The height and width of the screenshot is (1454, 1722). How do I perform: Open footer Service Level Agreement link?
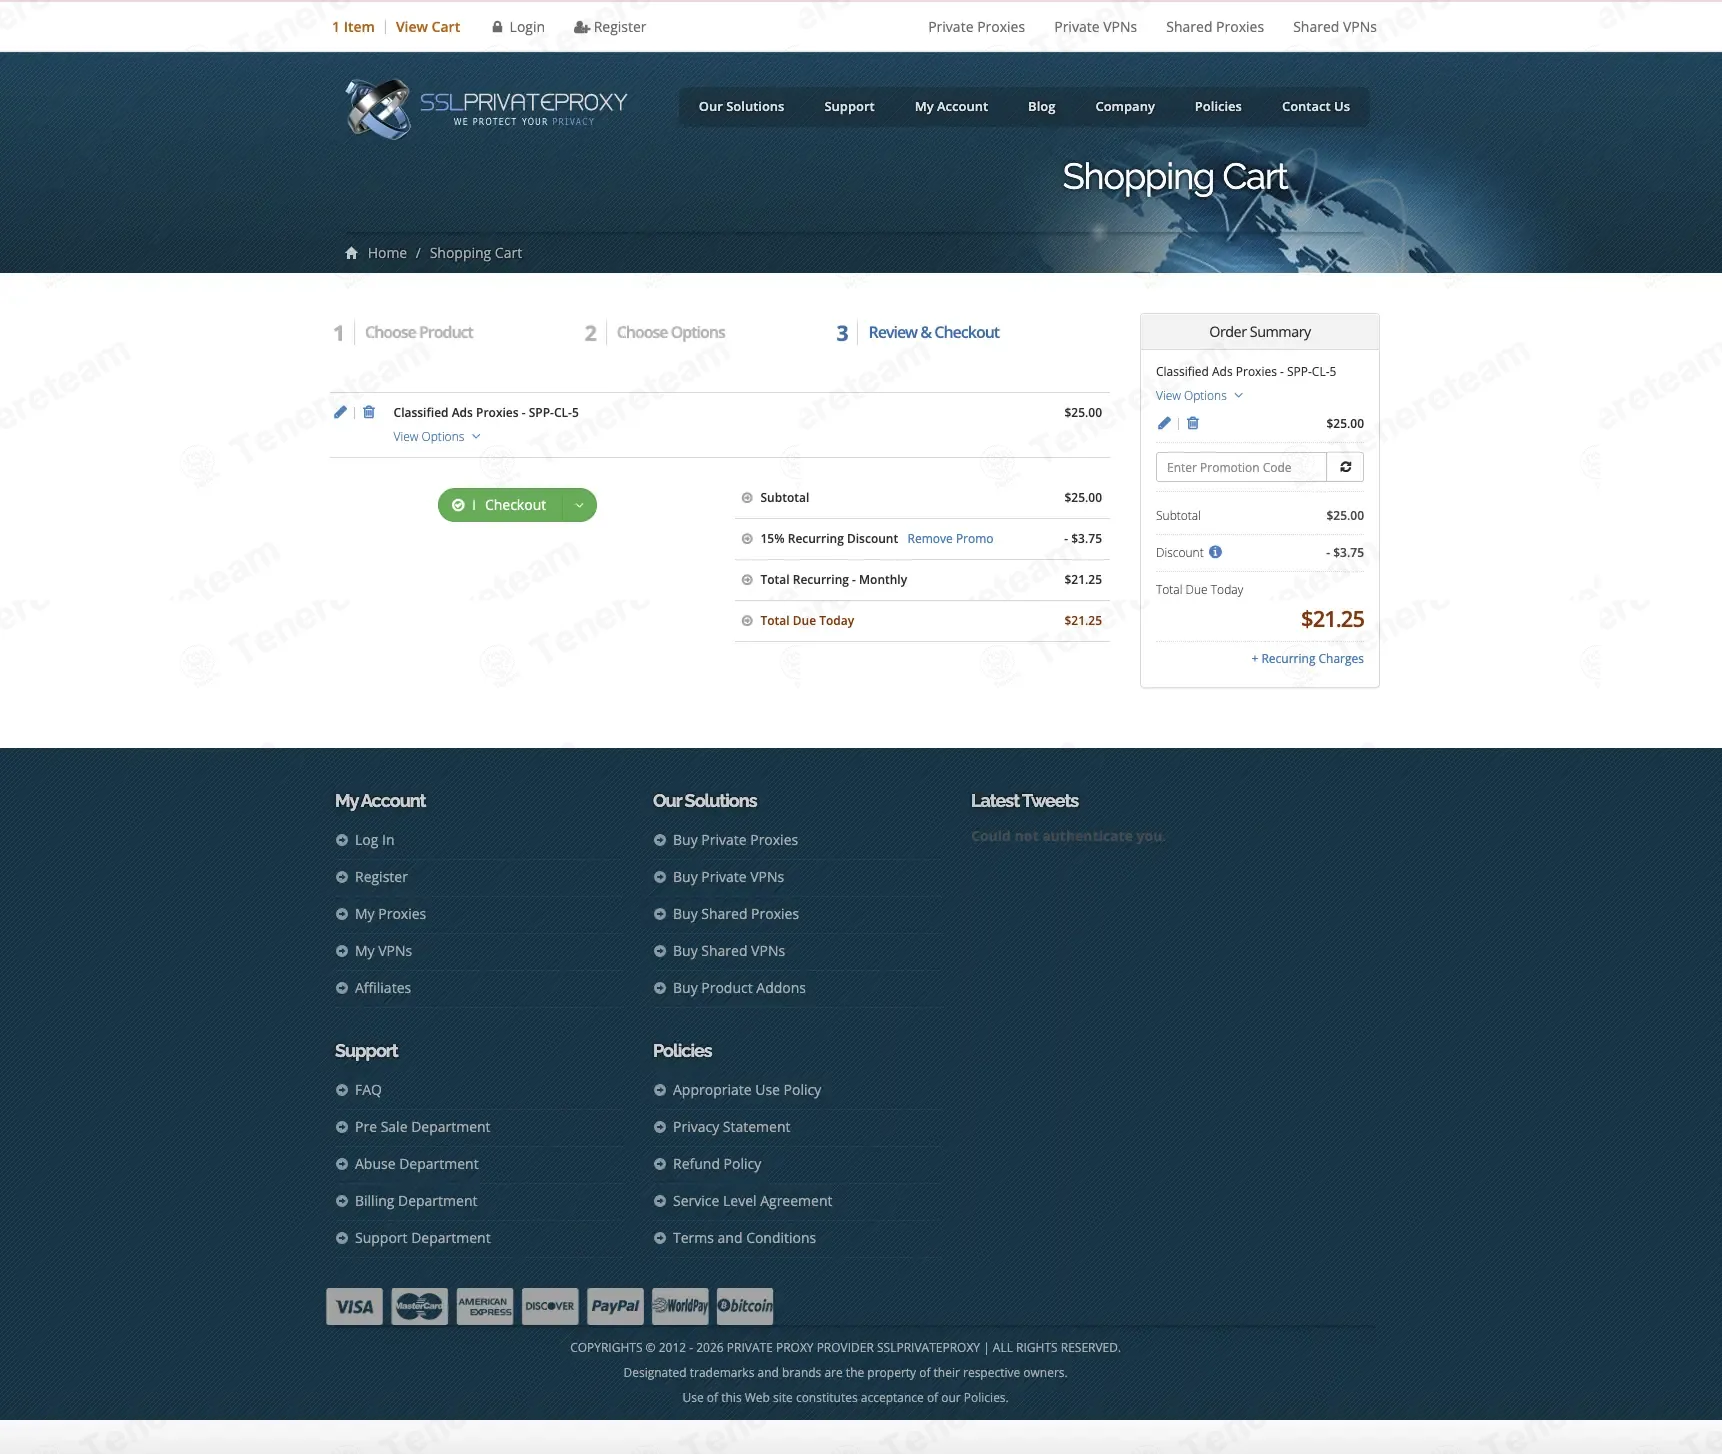coord(752,1201)
